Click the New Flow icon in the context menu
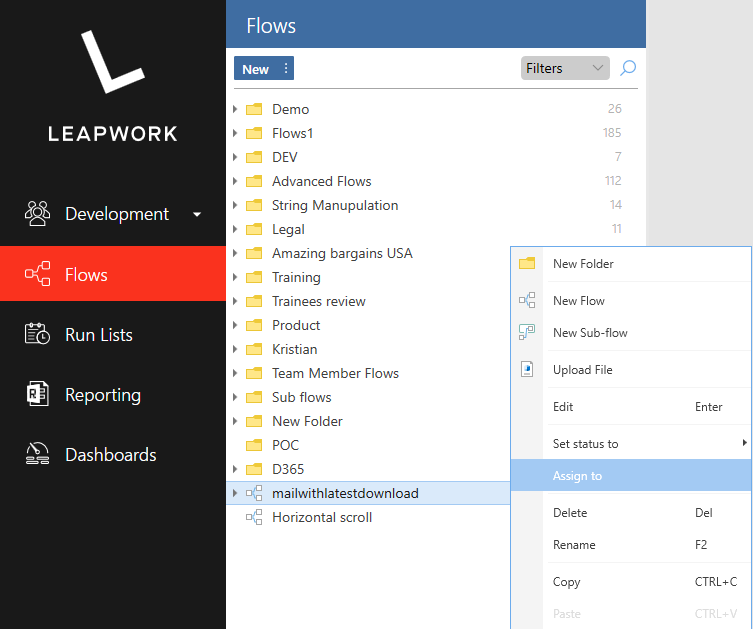The height and width of the screenshot is (629, 753). pyautogui.click(x=527, y=300)
